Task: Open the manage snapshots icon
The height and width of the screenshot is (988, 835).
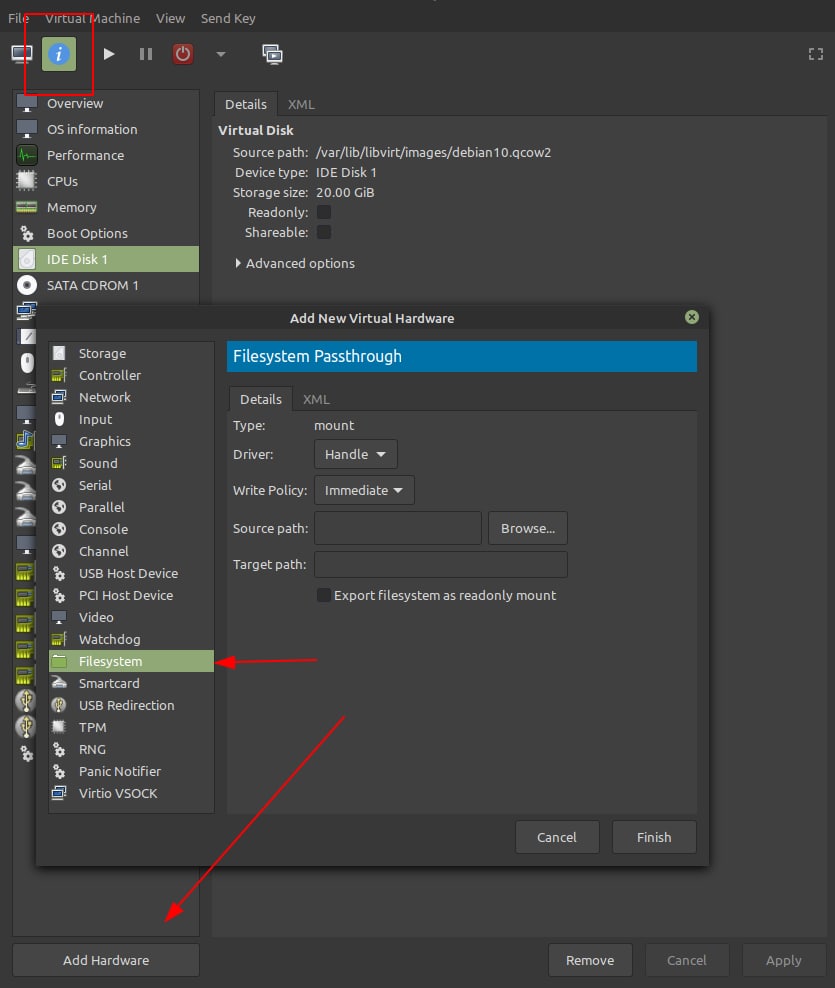Action: click(272, 54)
